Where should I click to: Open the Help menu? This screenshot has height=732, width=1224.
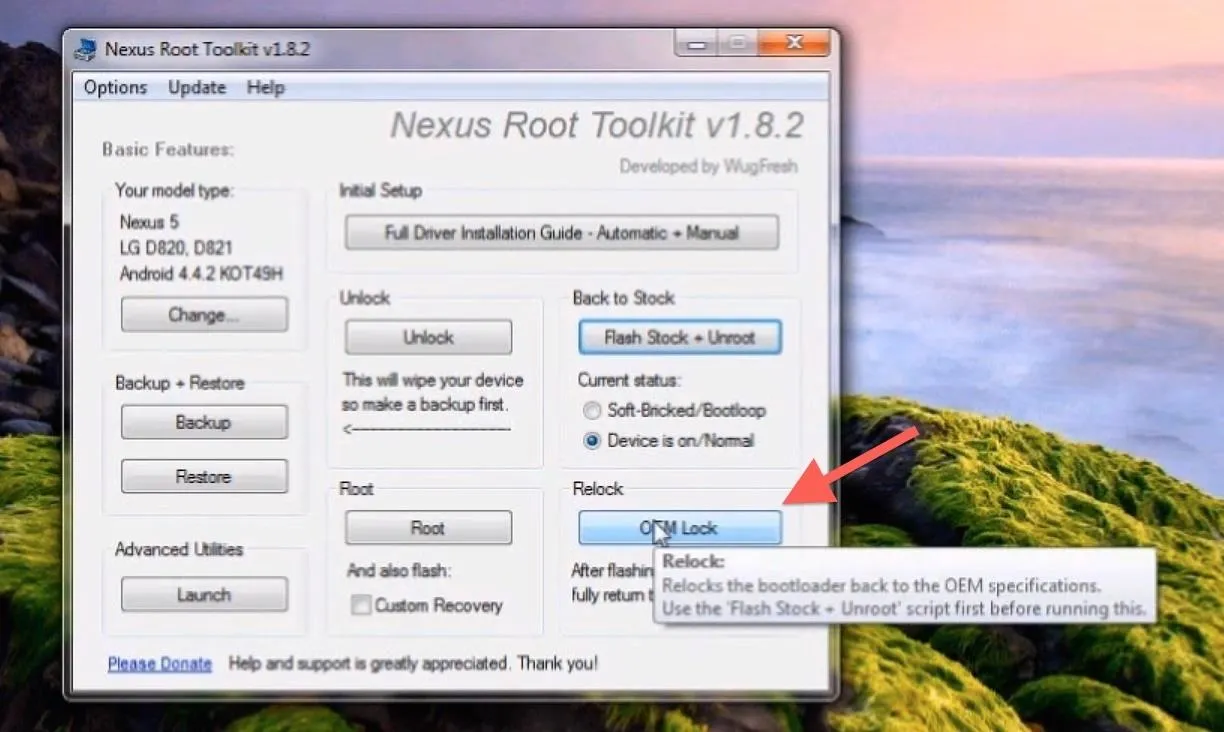(x=265, y=88)
